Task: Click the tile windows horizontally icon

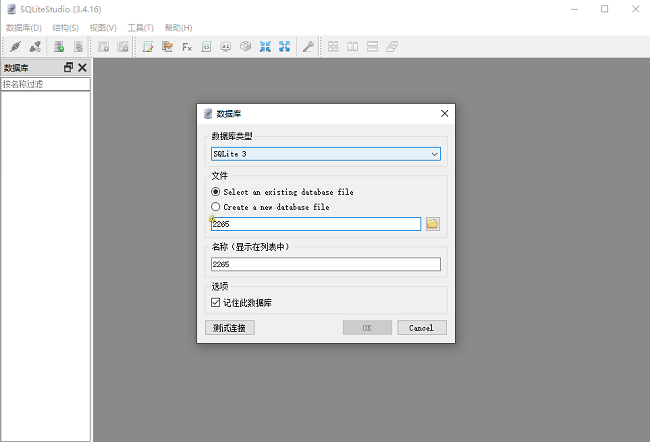Action: [x=352, y=46]
